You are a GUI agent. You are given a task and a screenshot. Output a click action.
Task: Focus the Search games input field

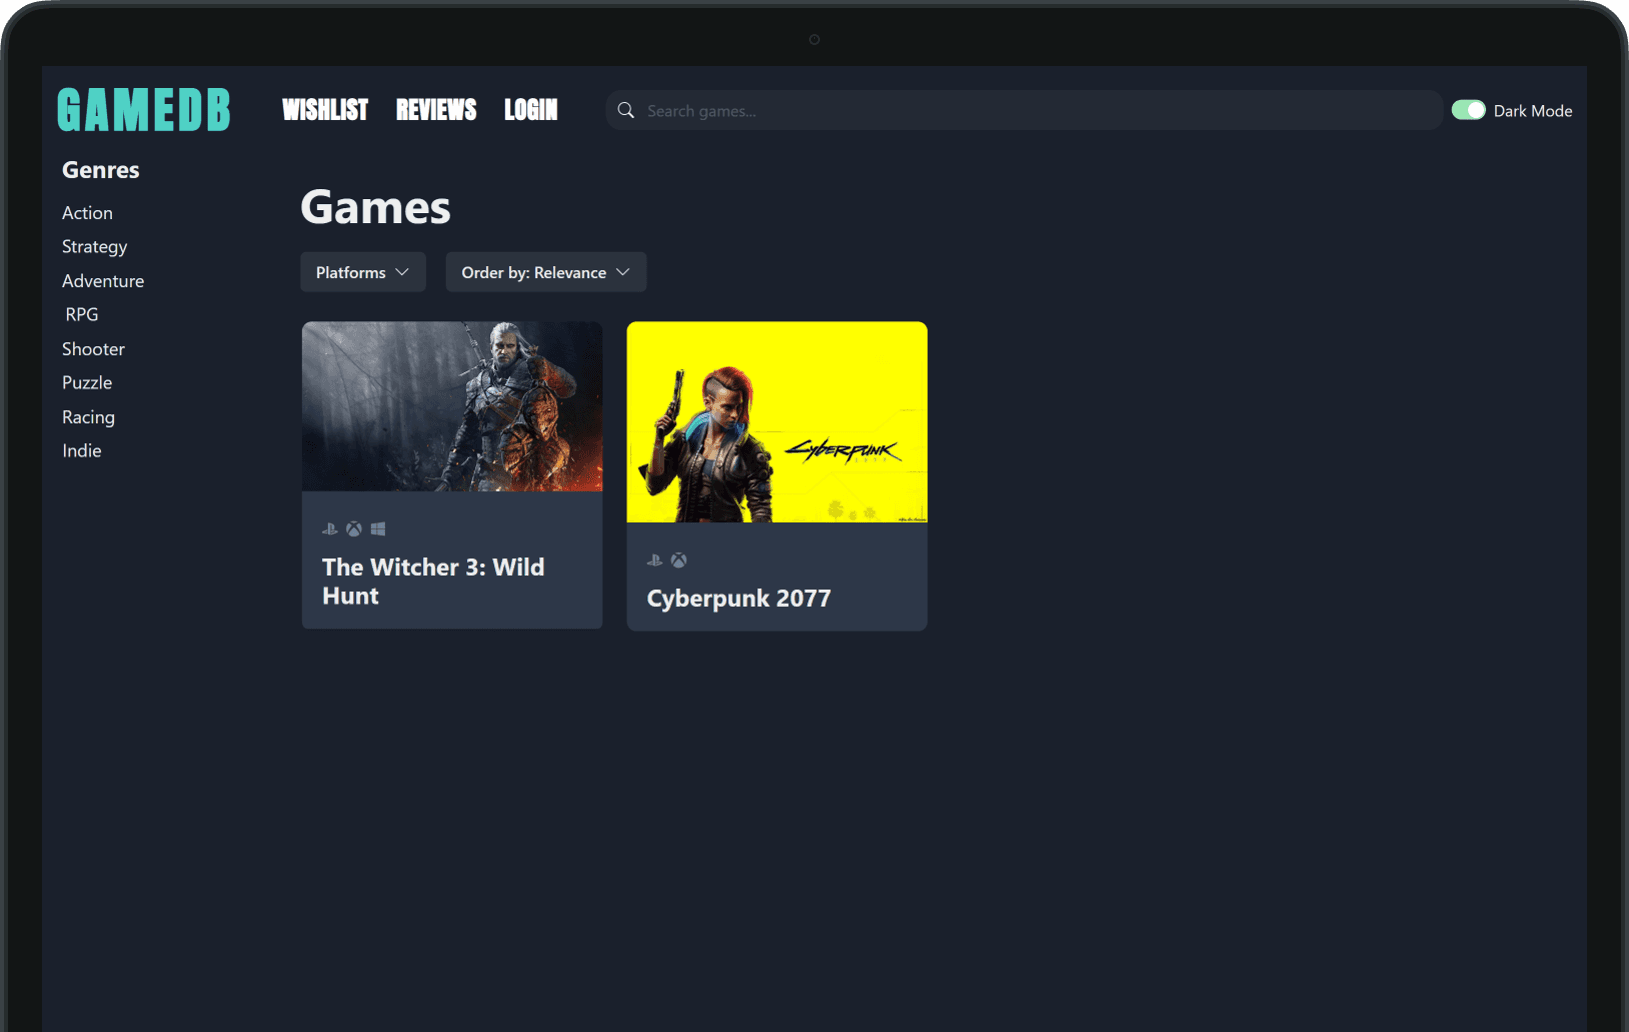1024,110
